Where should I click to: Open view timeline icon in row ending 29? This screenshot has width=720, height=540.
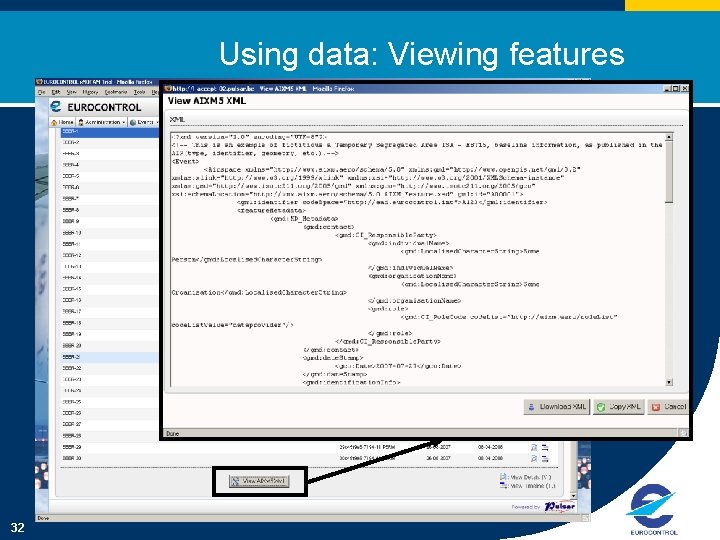point(545,447)
